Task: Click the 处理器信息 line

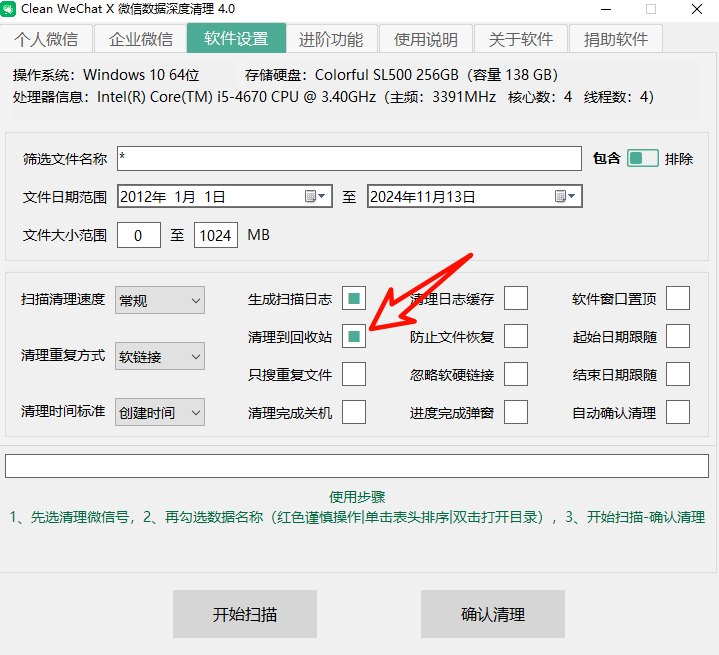Action: click(333, 97)
